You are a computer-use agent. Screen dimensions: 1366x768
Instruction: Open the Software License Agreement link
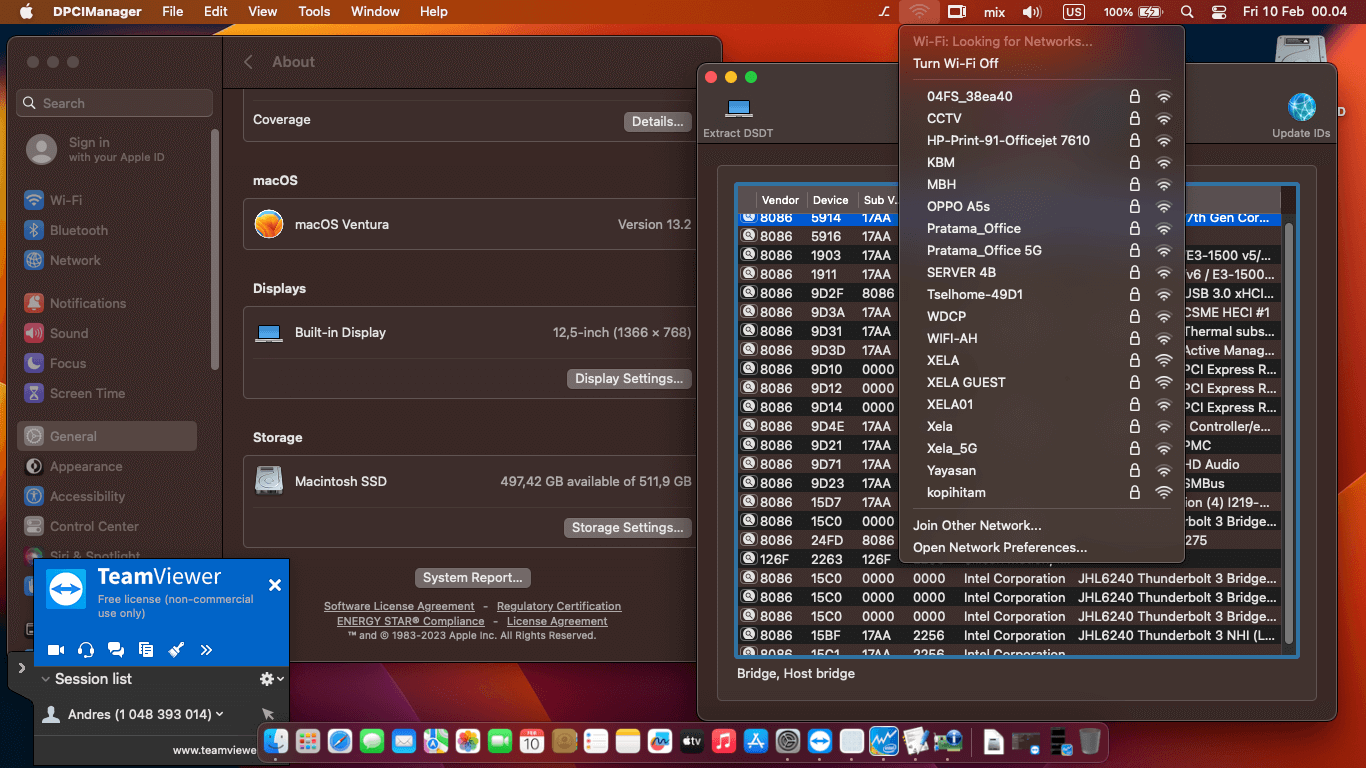(399, 606)
